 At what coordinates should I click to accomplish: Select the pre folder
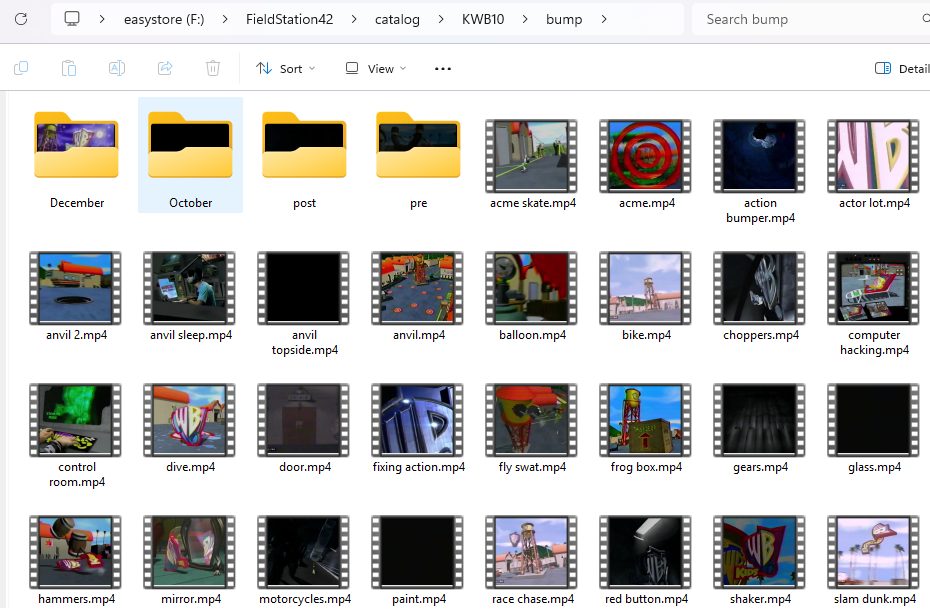418,155
